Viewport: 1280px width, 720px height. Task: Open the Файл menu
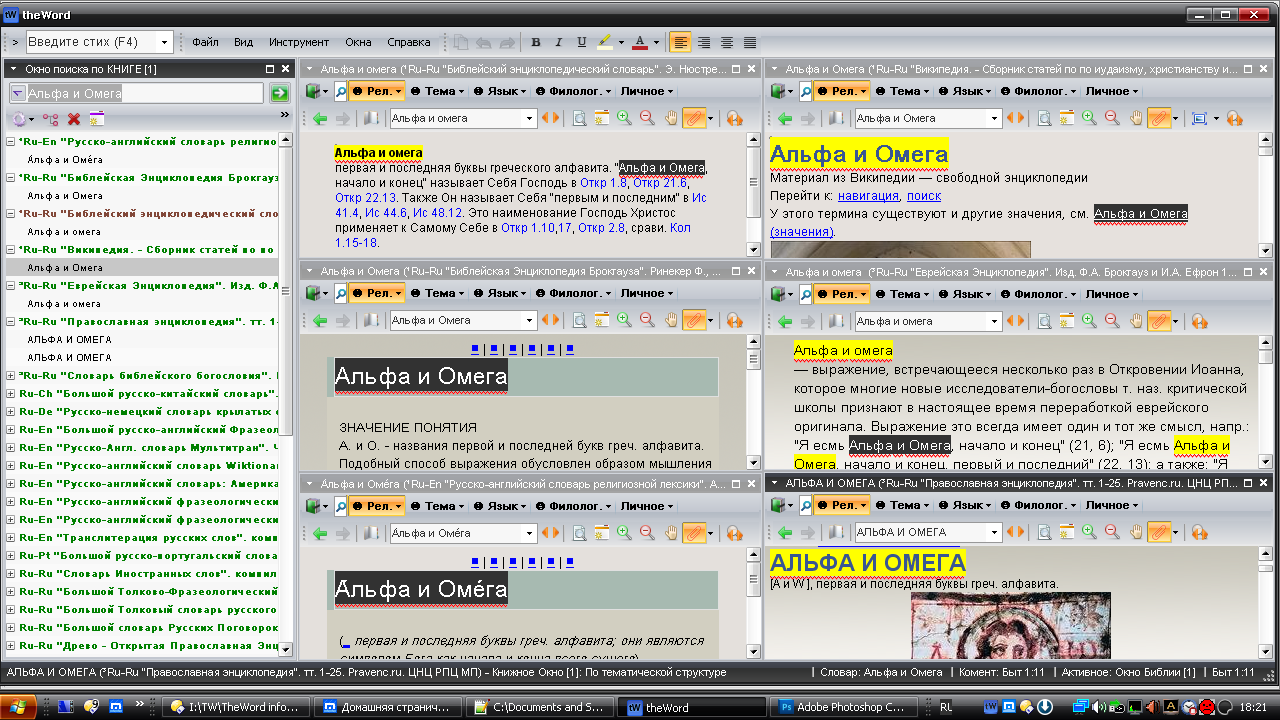coord(205,42)
